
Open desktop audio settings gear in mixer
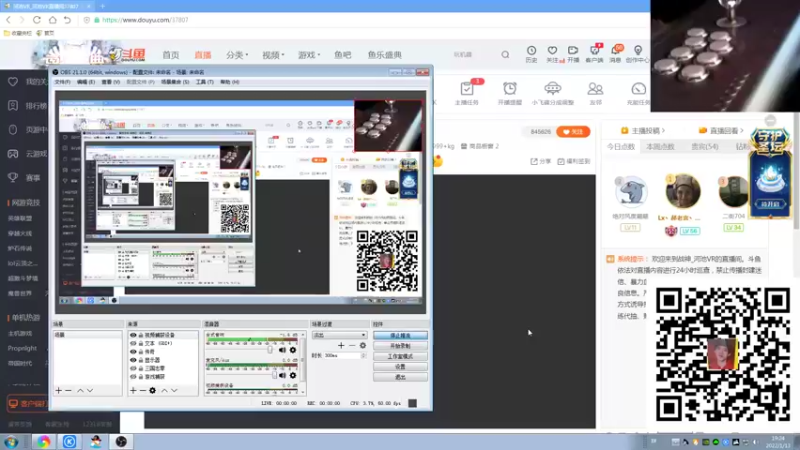point(293,350)
